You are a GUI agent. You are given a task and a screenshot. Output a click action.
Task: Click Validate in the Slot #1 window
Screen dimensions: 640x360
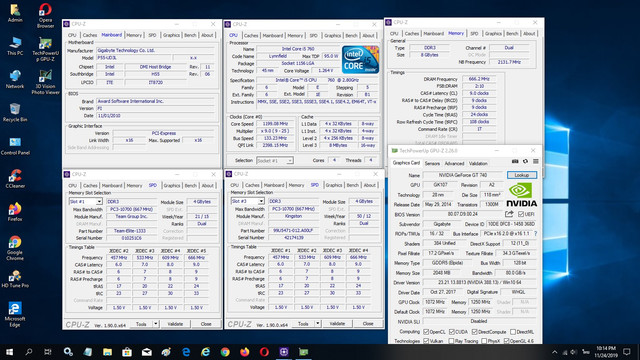(x=175, y=324)
